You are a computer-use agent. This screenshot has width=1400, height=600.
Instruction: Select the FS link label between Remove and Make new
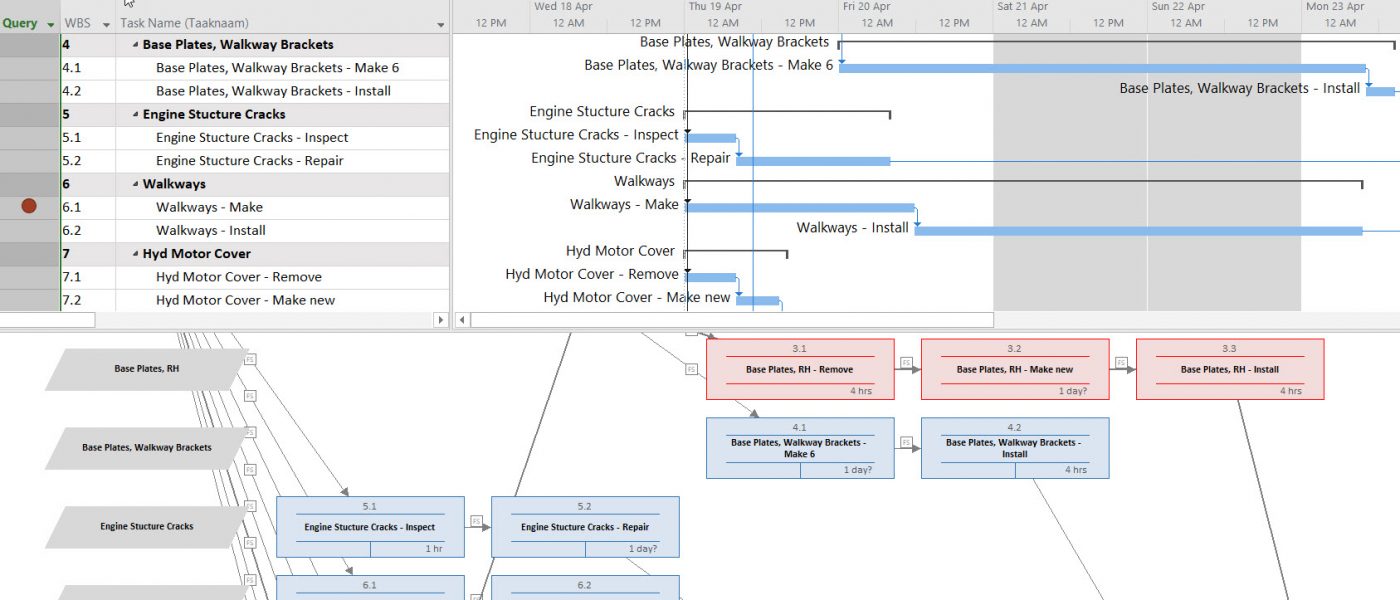[906, 362]
